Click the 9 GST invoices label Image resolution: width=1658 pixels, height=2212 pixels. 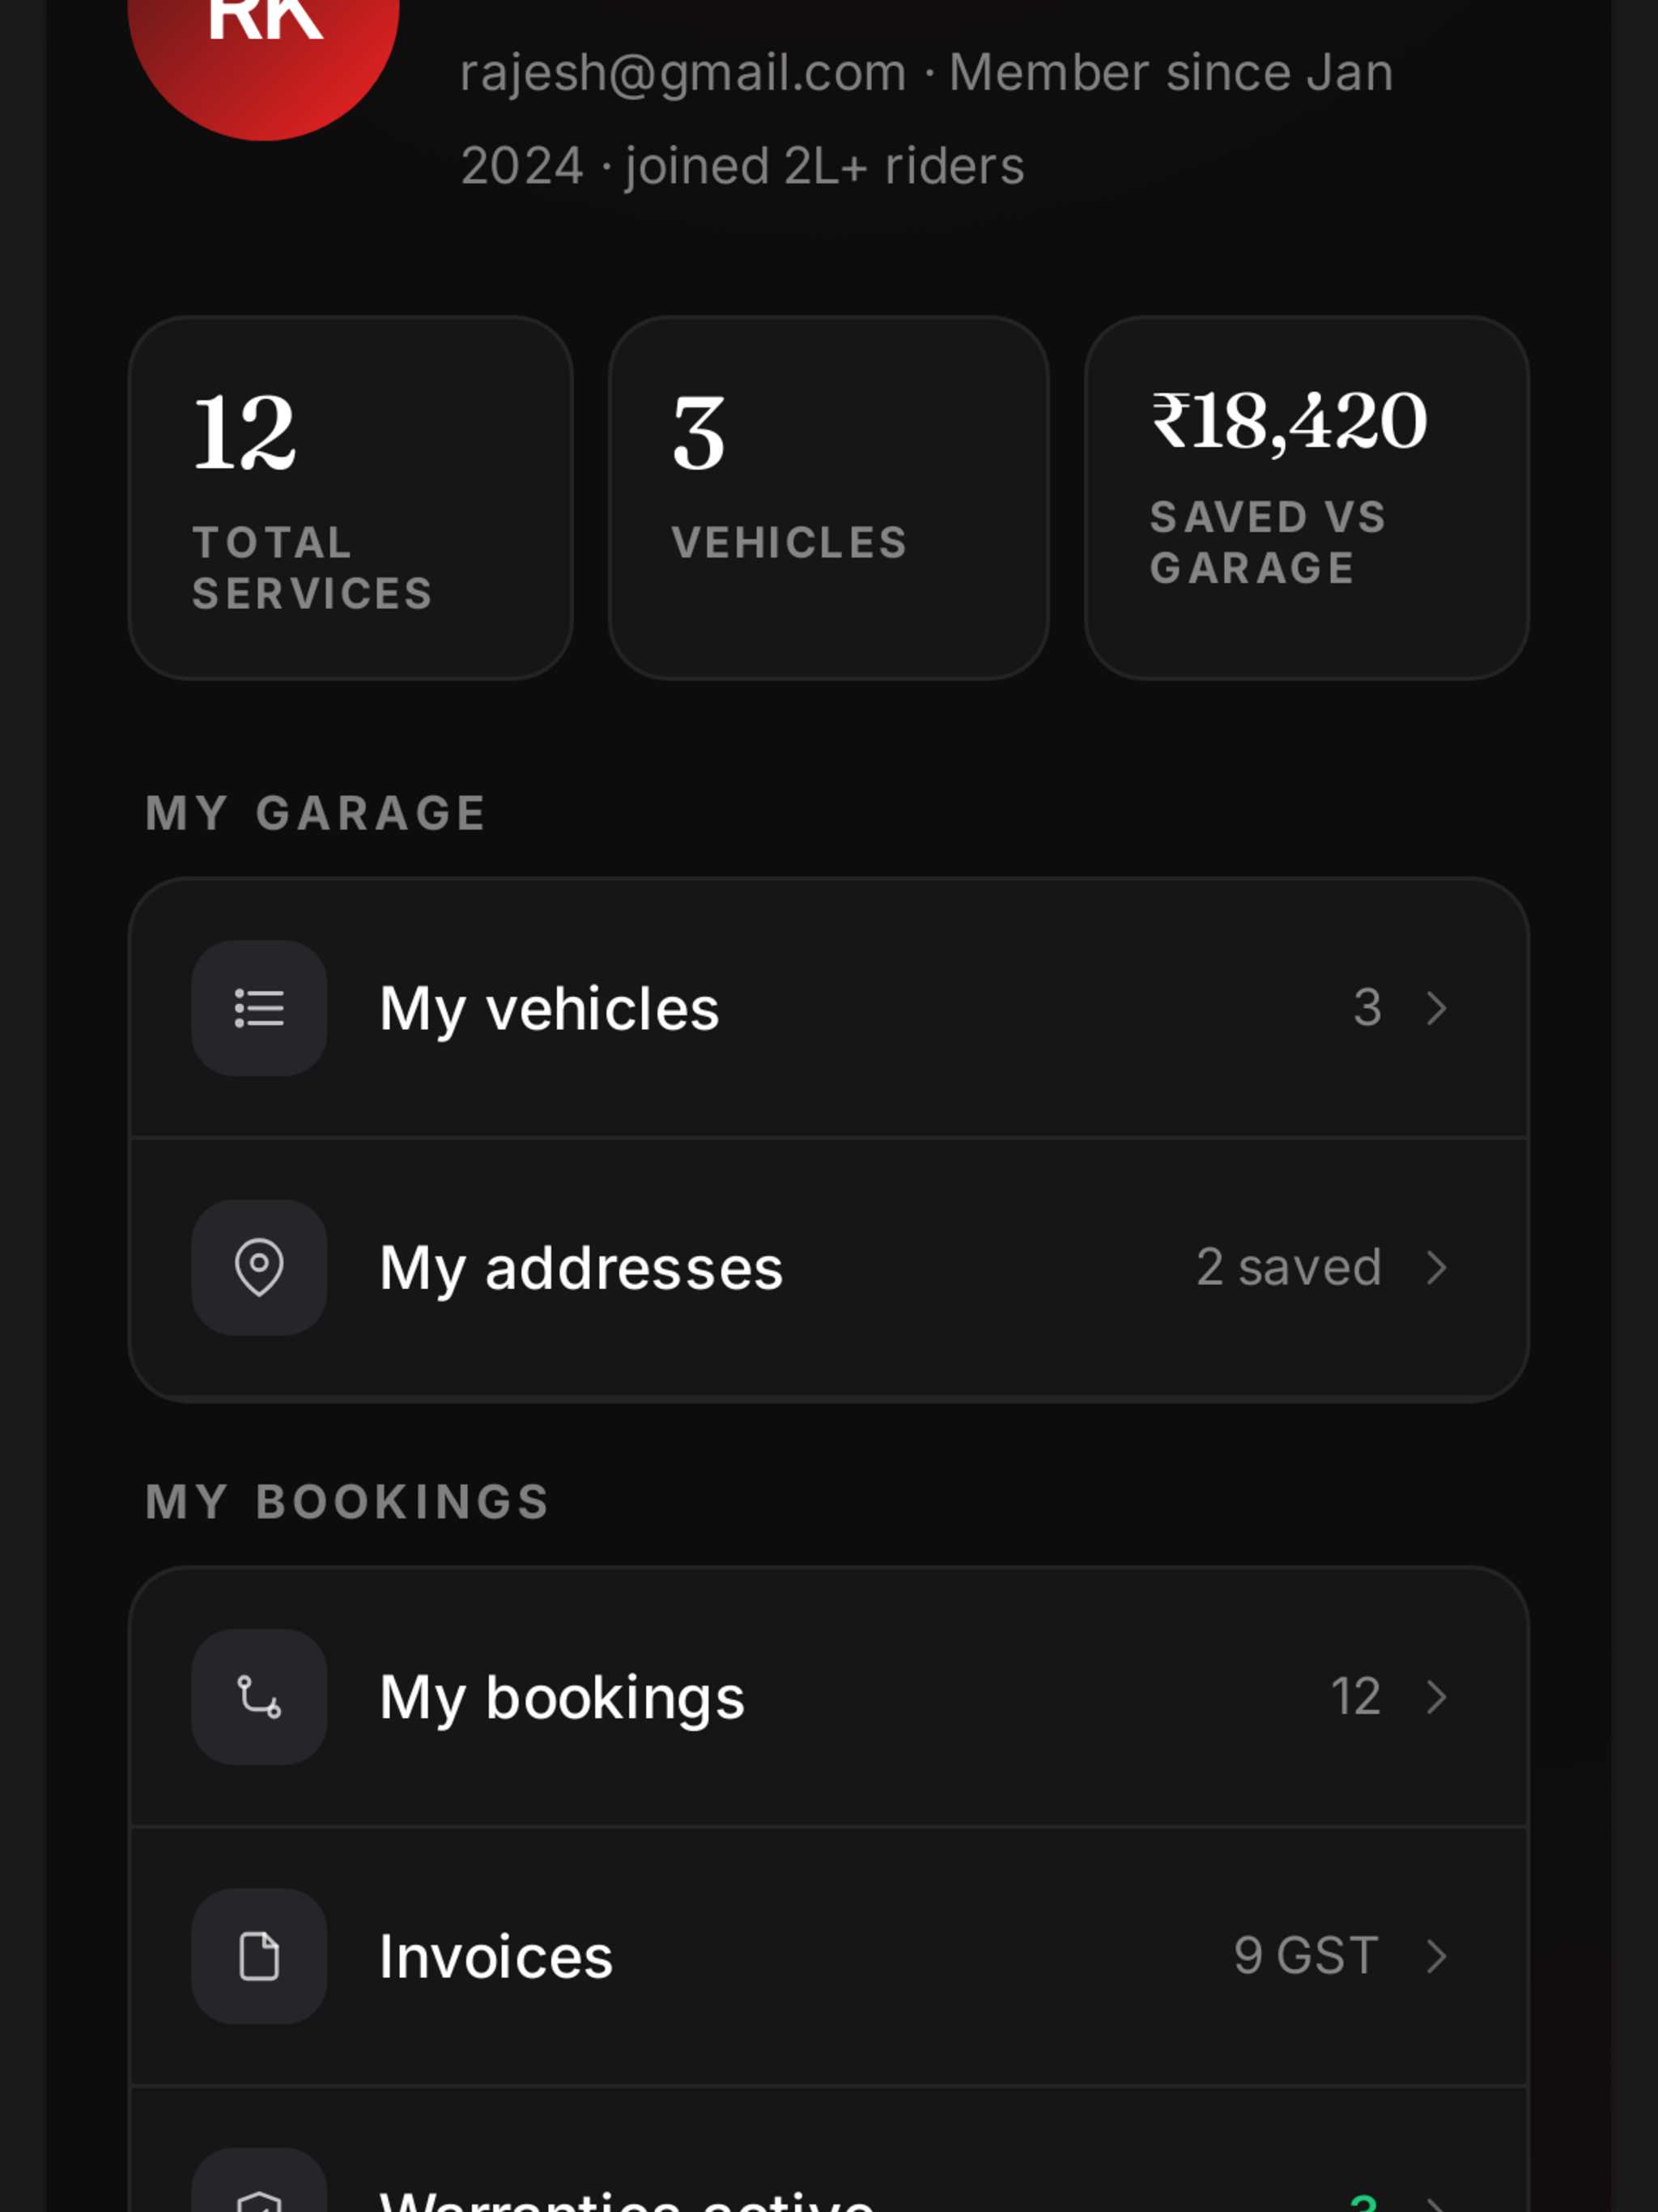[1306, 1956]
